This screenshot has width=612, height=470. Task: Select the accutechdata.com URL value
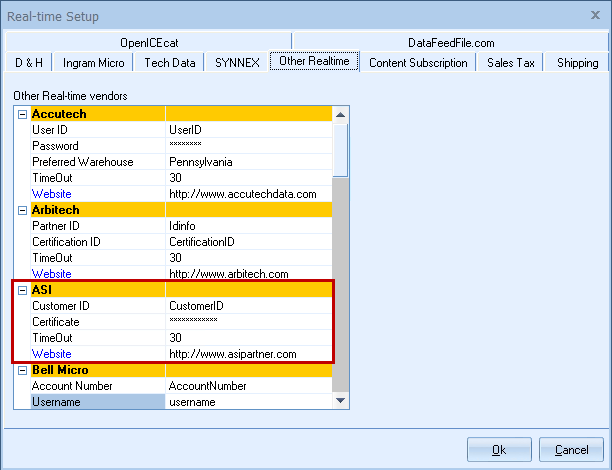[x=249, y=194]
